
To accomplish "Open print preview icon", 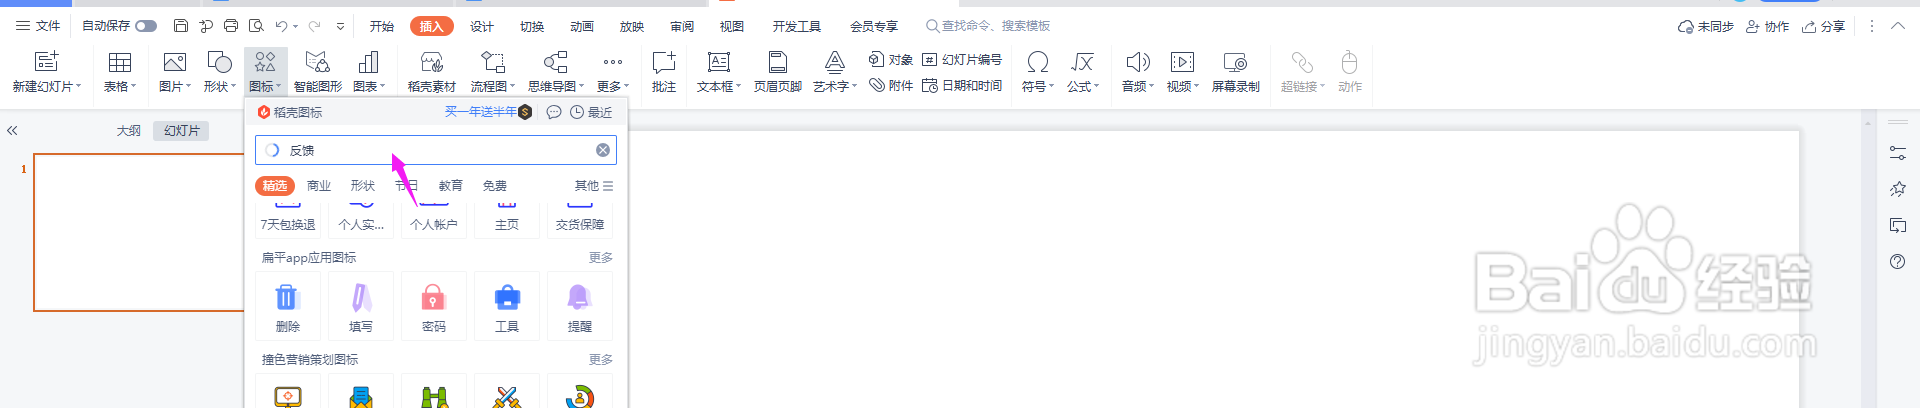I will 256,26.
